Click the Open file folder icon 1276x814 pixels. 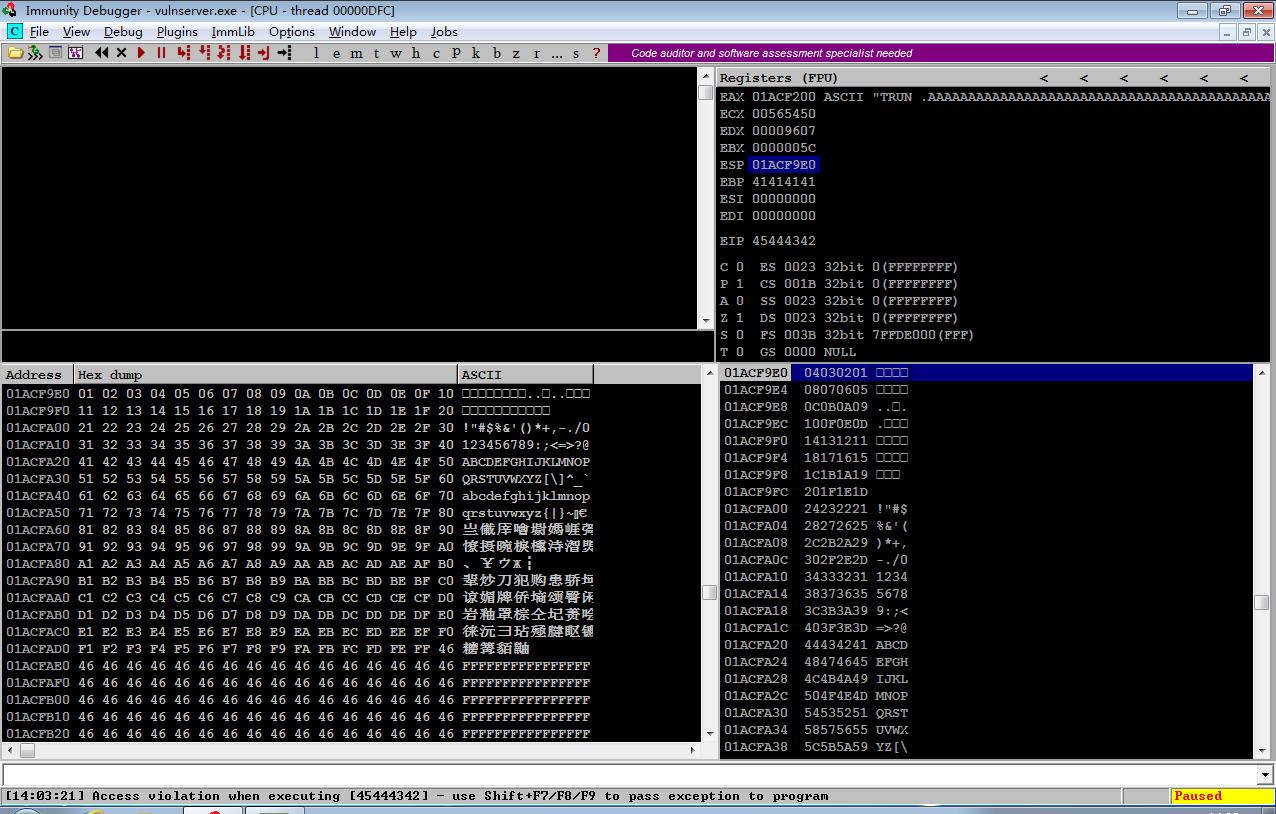[16, 53]
